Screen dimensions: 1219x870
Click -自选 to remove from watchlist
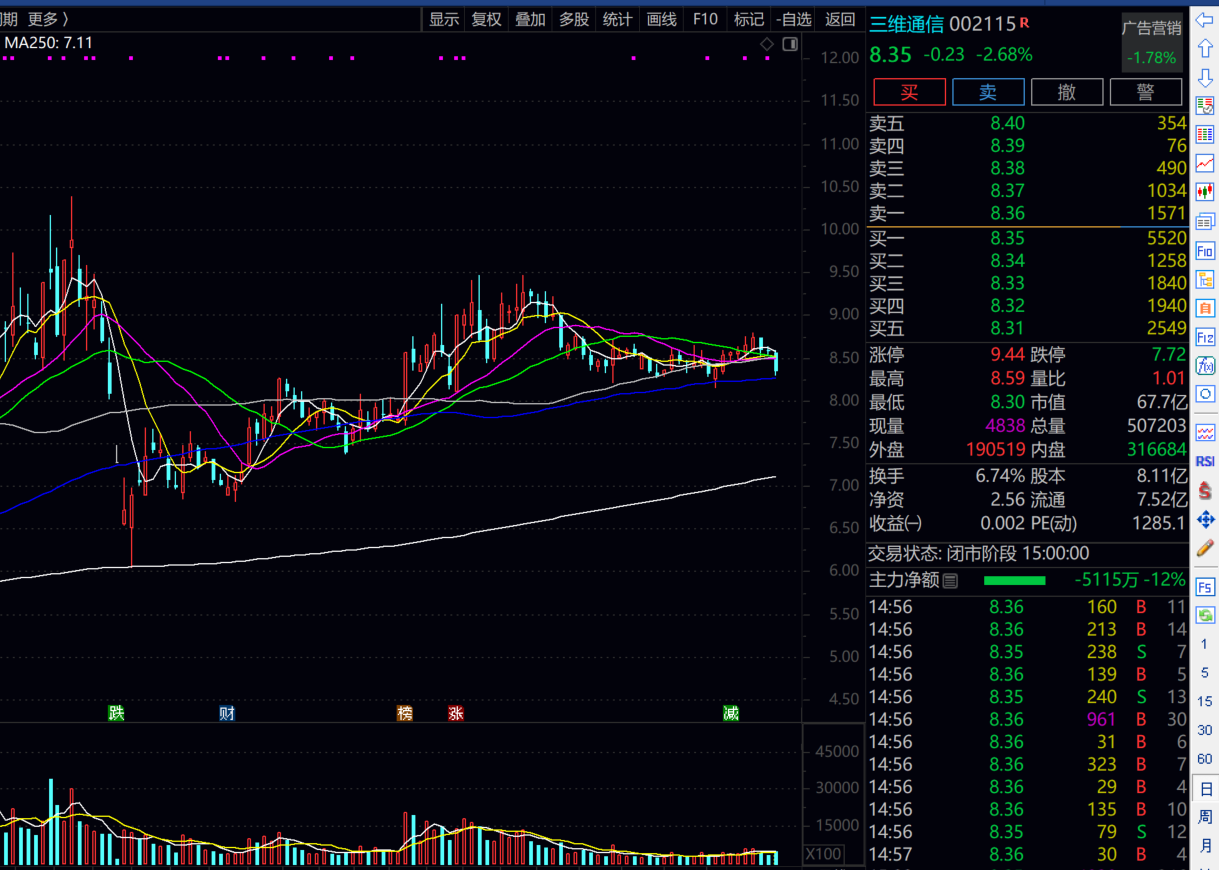[794, 19]
